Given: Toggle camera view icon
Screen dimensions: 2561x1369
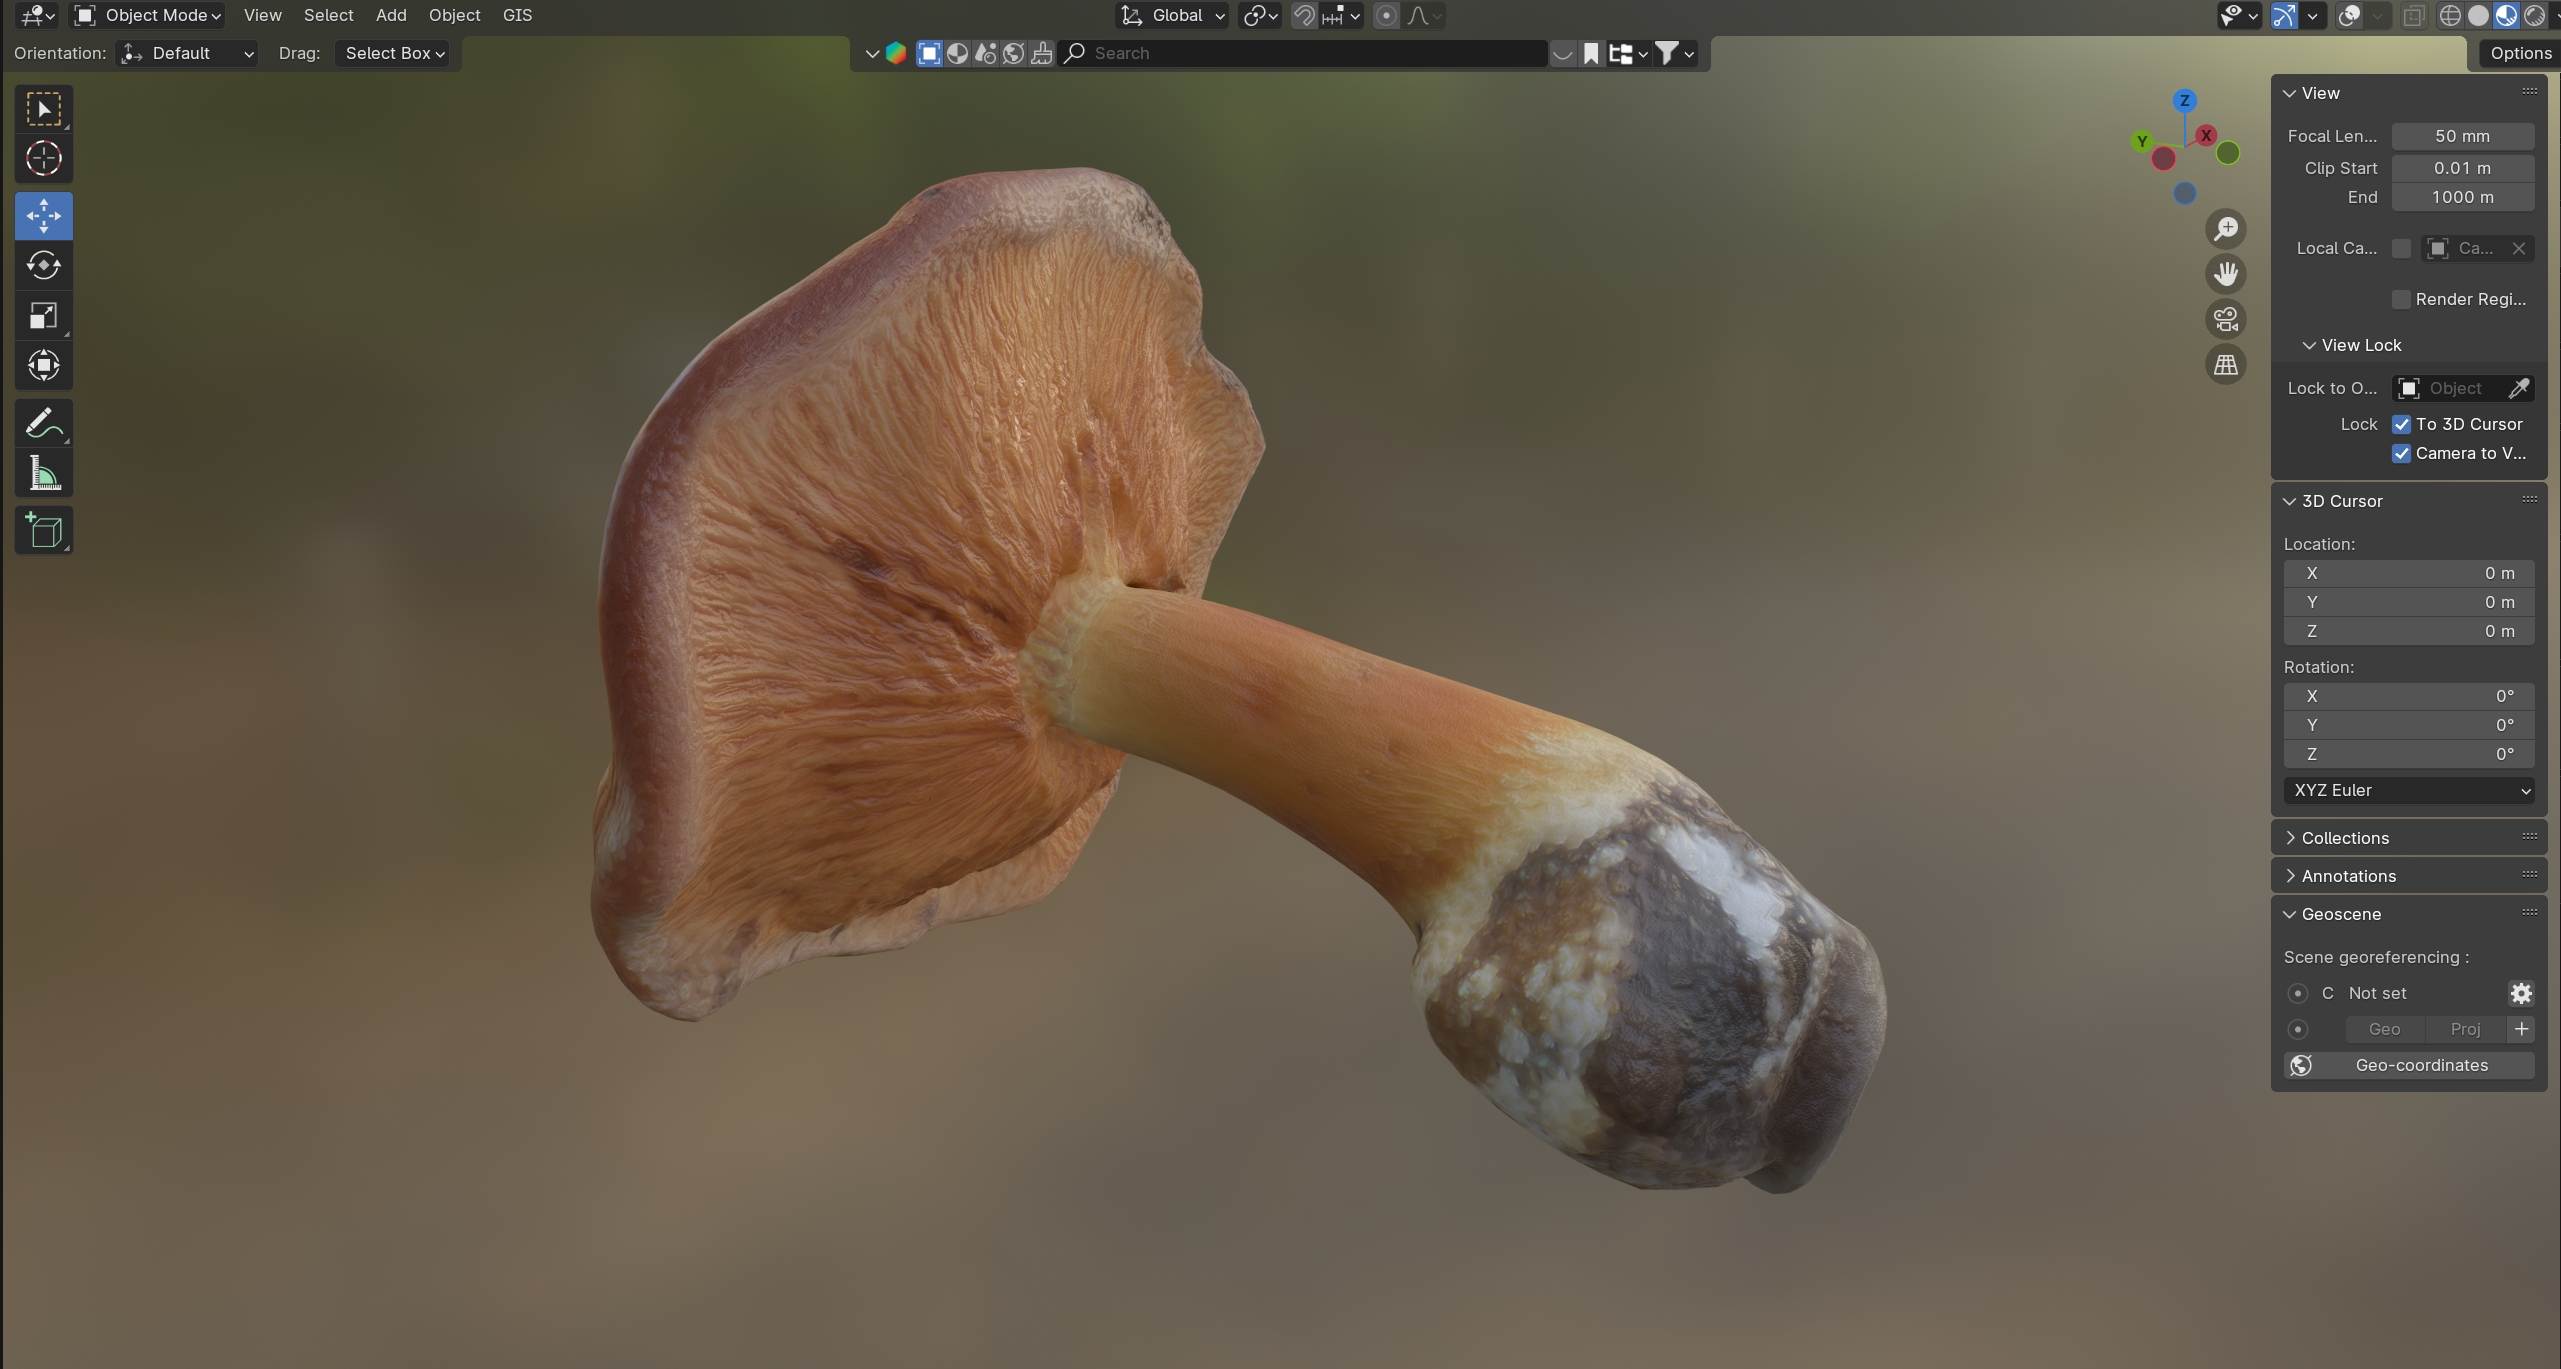Looking at the screenshot, I should [2225, 320].
